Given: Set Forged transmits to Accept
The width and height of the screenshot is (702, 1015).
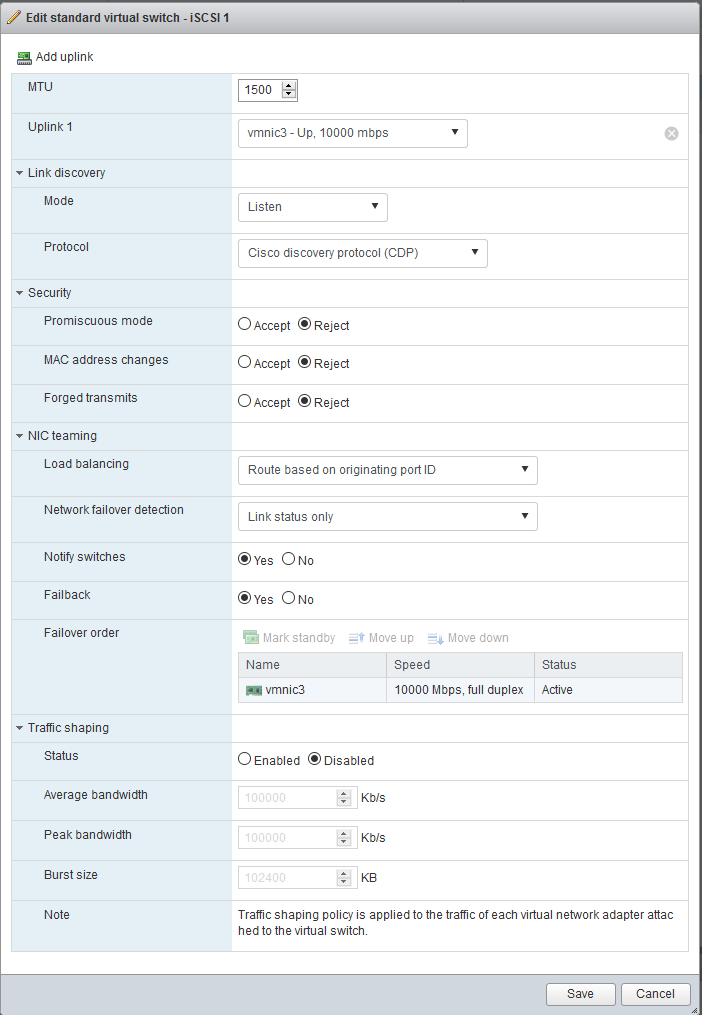Looking at the screenshot, I should (x=244, y=401).
